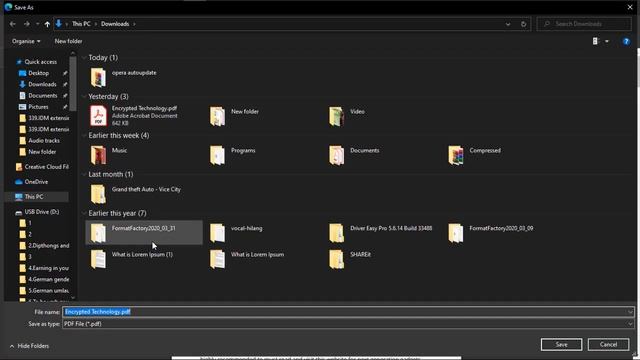Open the Save as type dropdown

[x=348, y=324]
